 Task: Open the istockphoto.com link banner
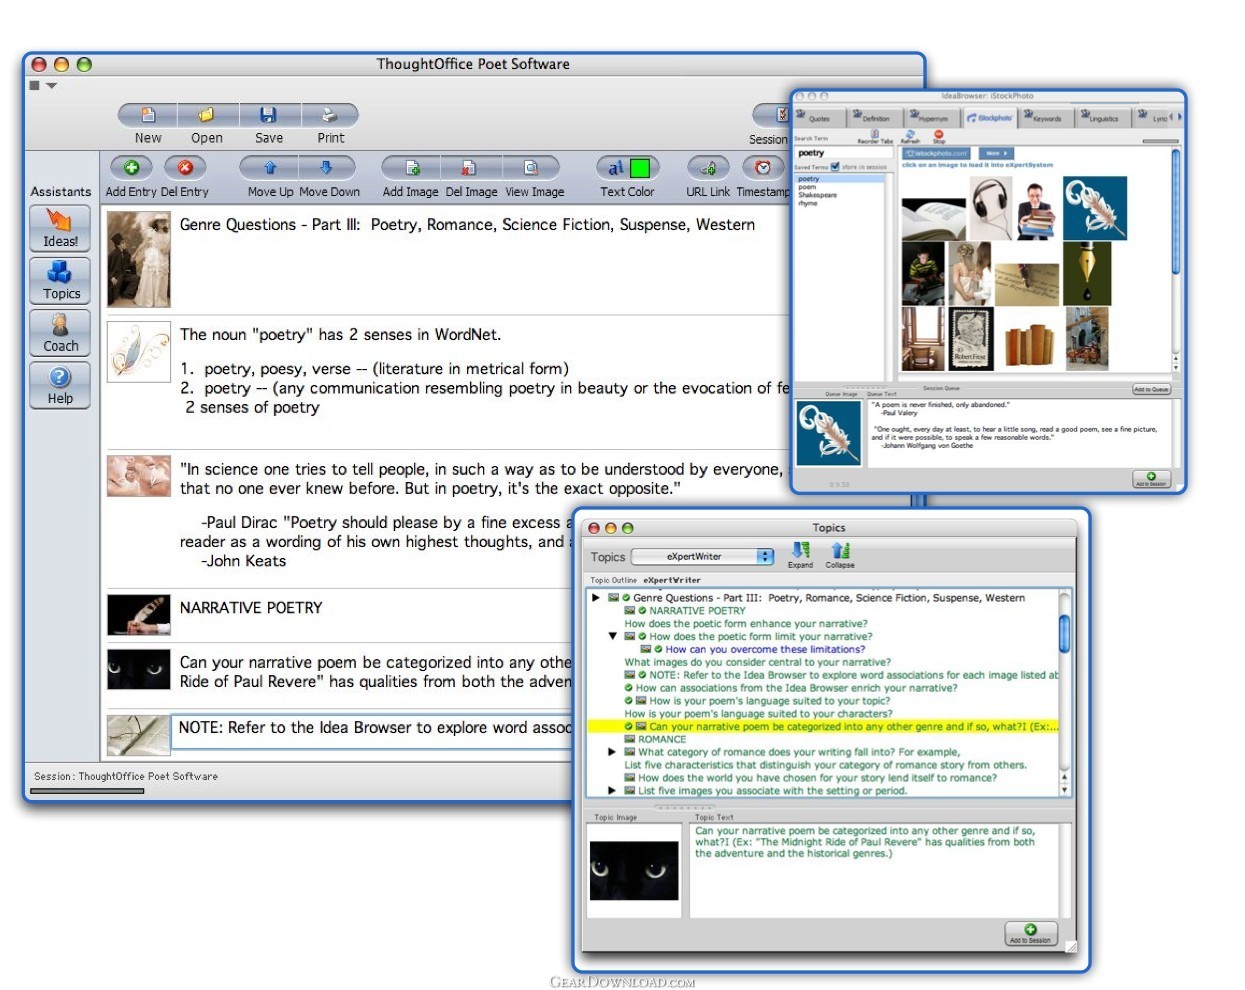(x=937, y=153)
